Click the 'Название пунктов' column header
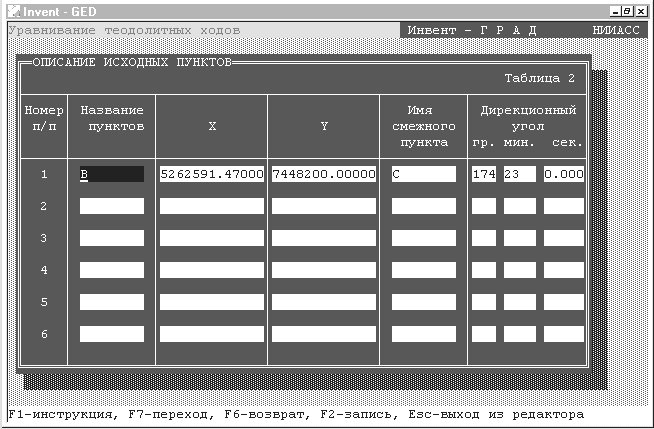Image resolution: width=654 pixels, height=429 pixels. pos(112,118)
